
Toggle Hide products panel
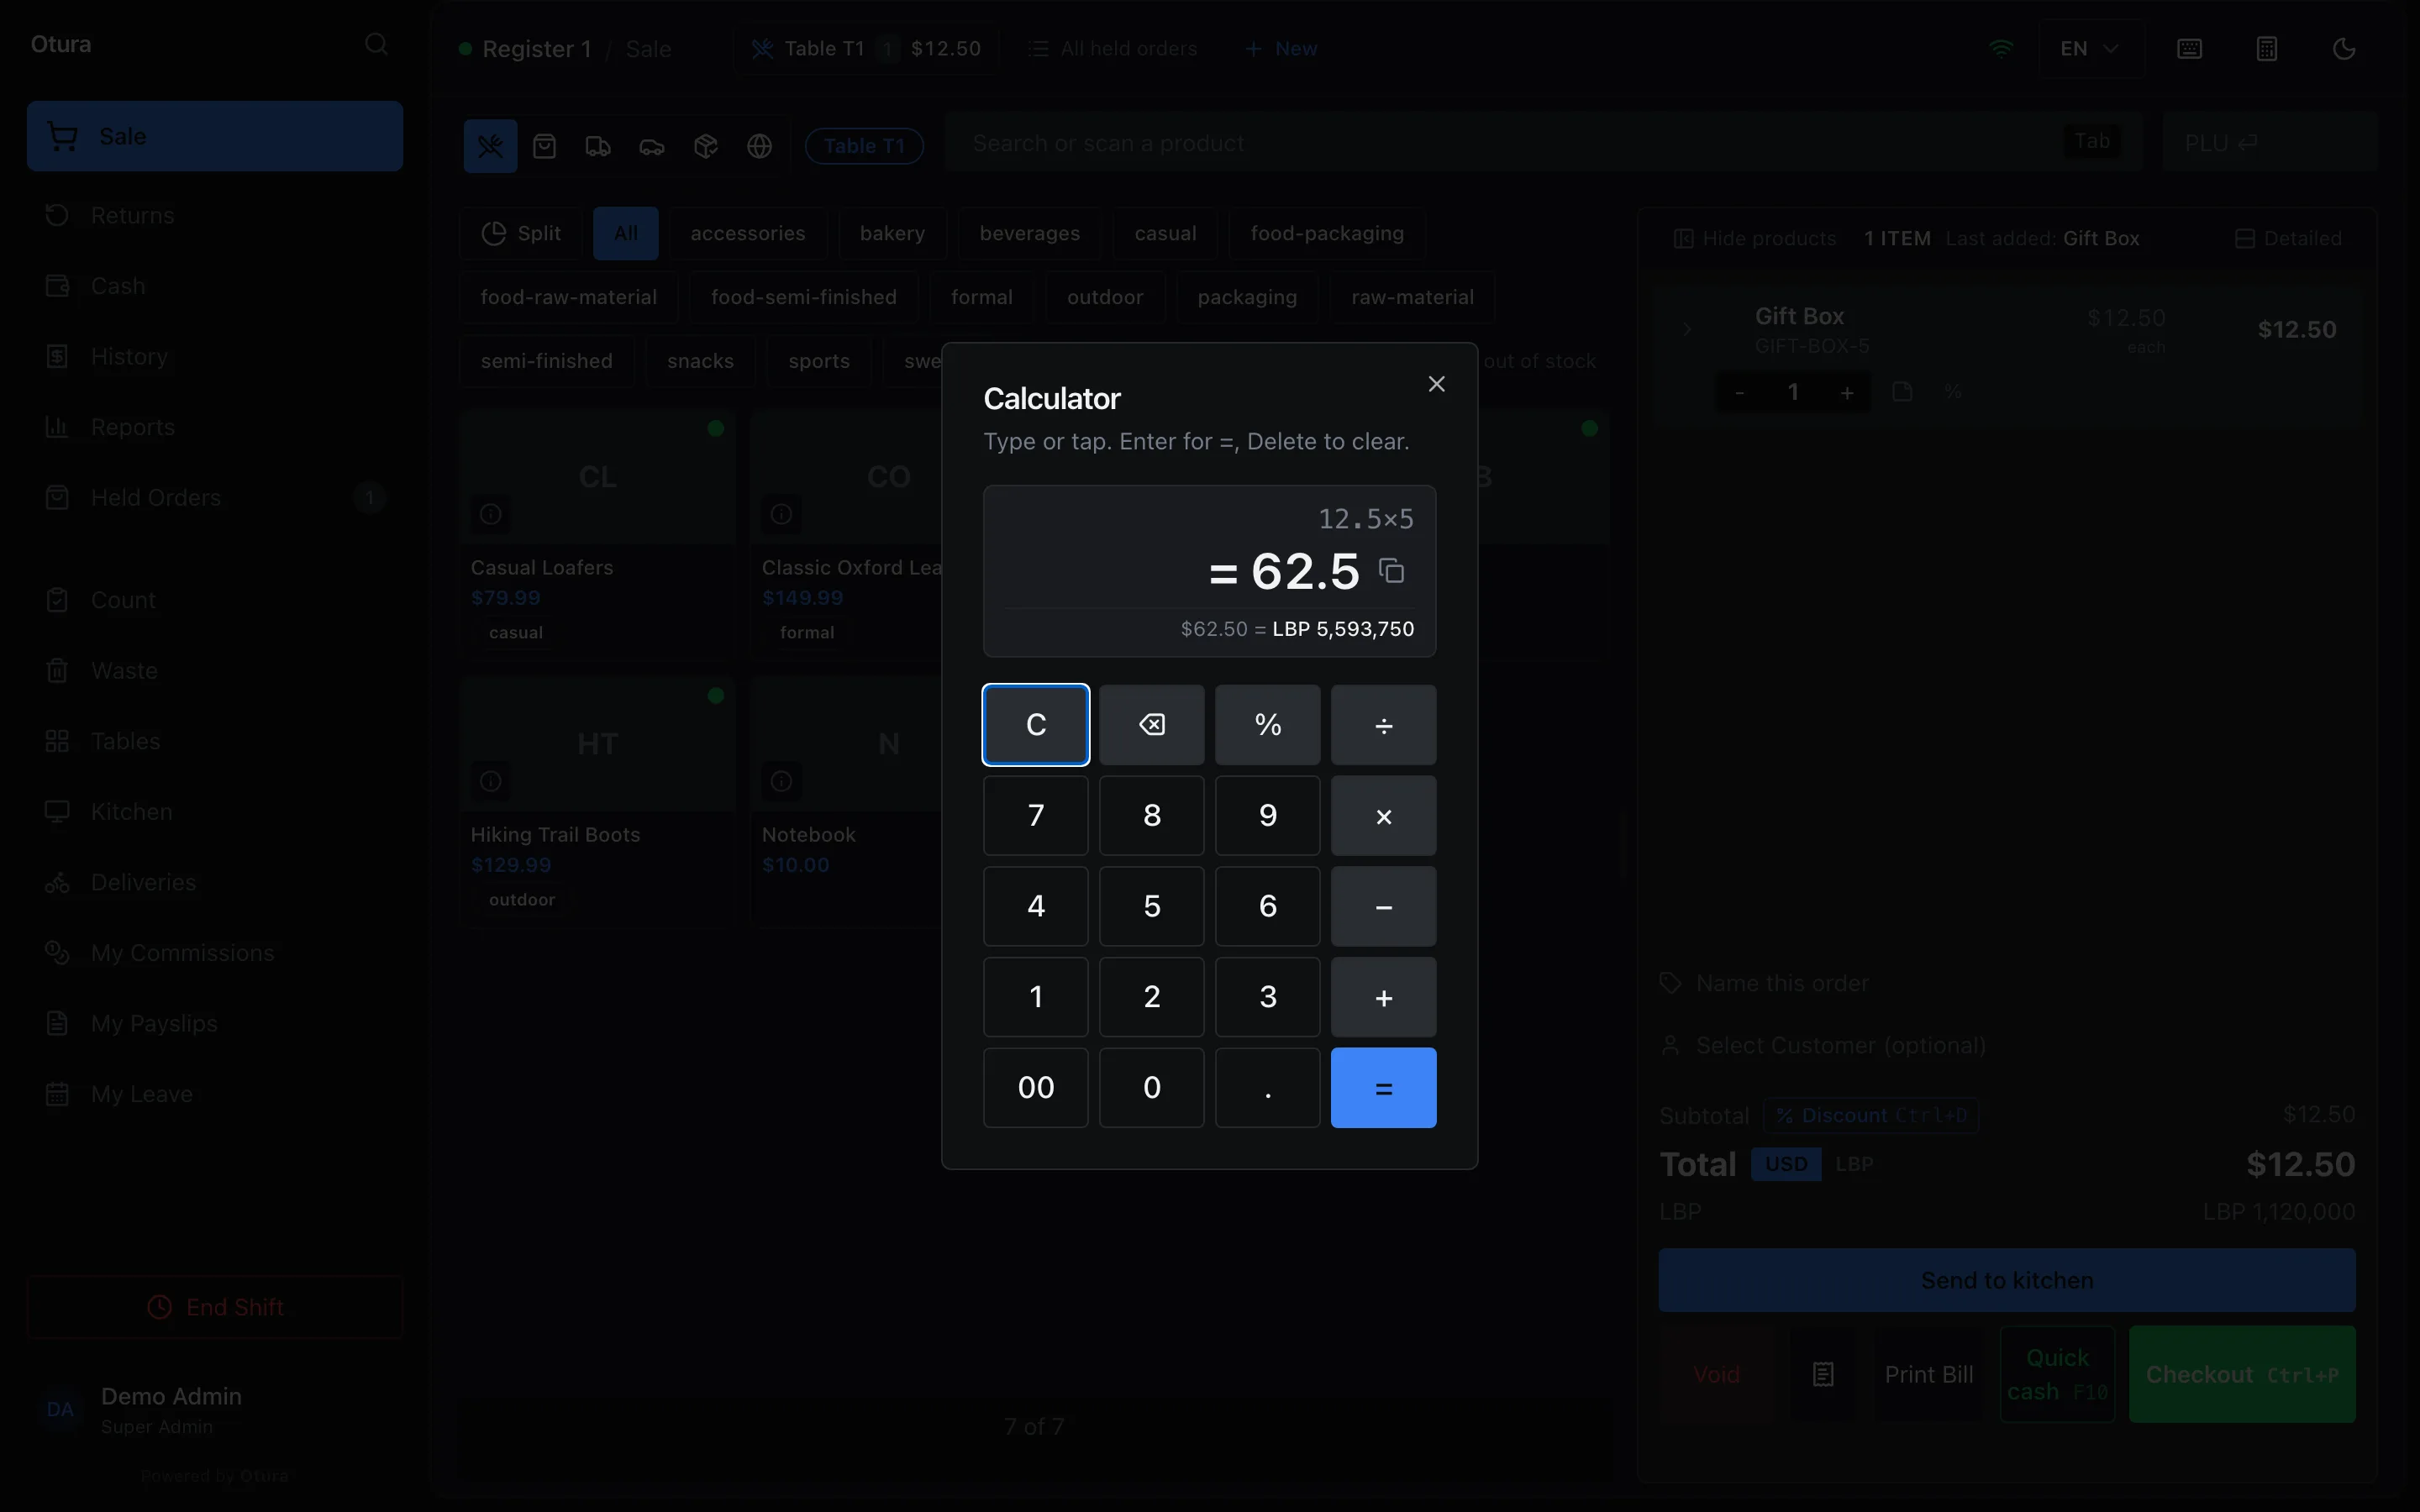pos(1755,239)
